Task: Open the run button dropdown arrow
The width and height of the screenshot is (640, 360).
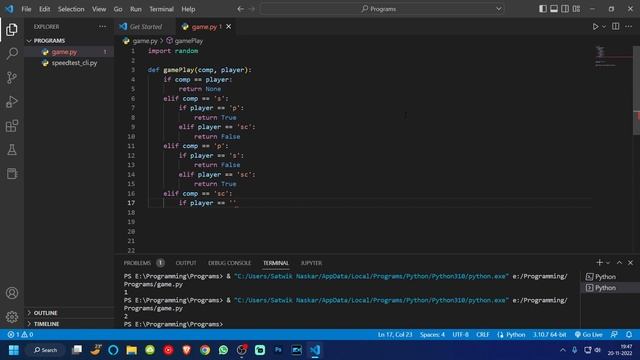Action: [x=604, y=27]
